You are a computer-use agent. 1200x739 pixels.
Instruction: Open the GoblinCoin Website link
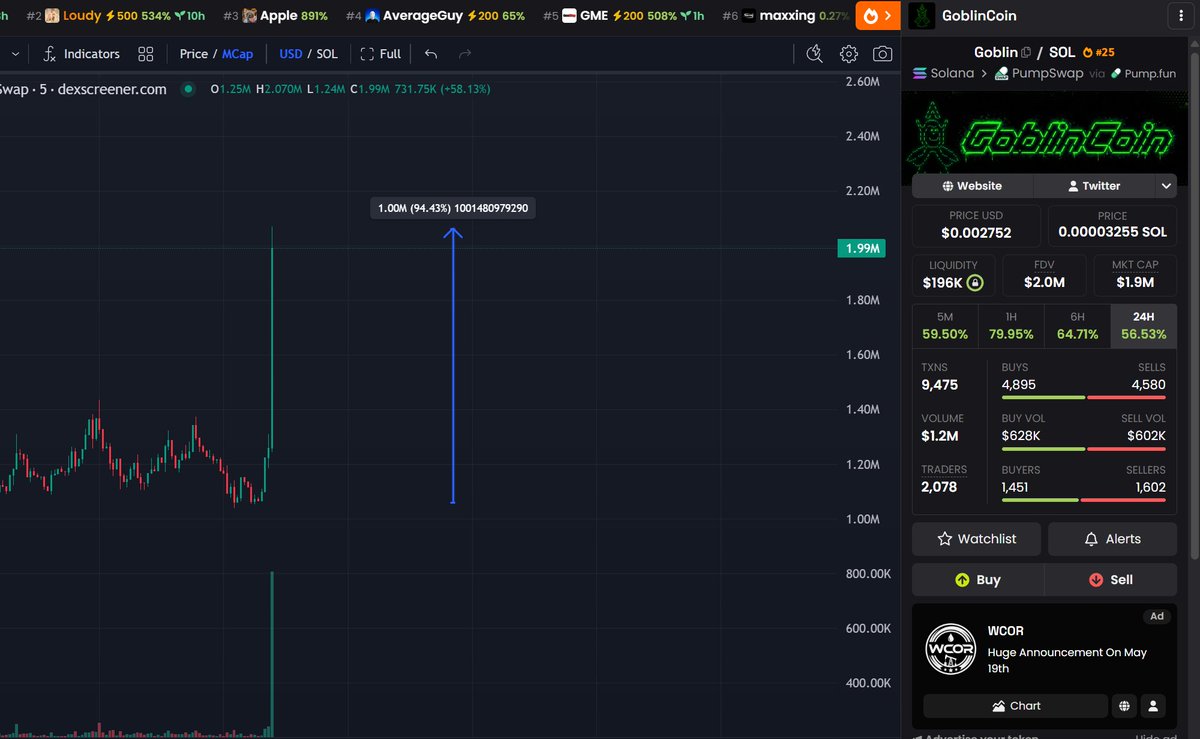[972, 186]
